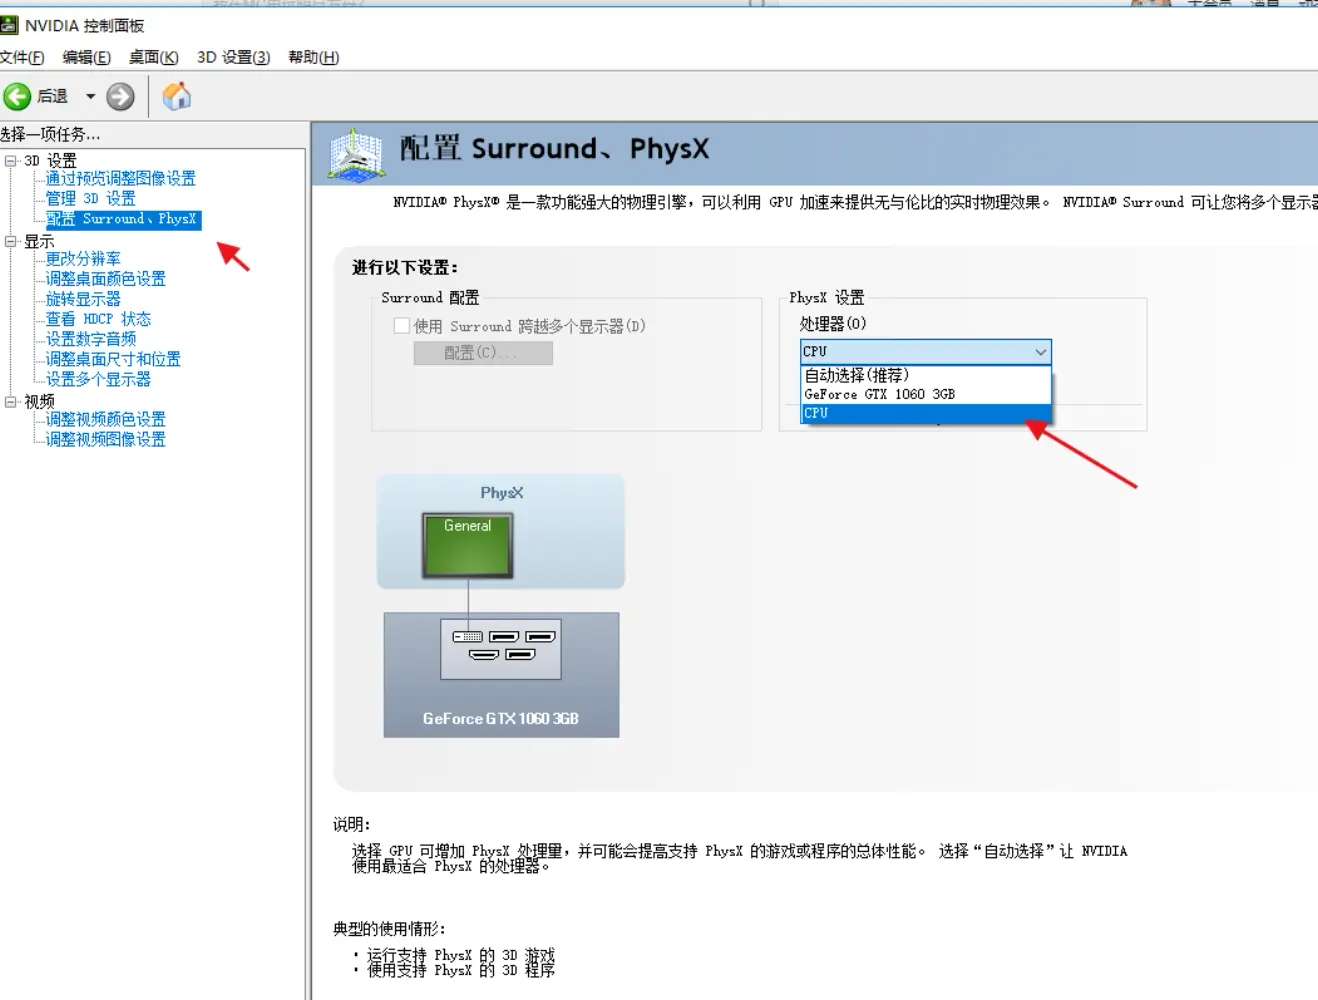Click the green Back arrow icon
The width and height of the screenshot is (1318, 1000).
coord(17,96)
